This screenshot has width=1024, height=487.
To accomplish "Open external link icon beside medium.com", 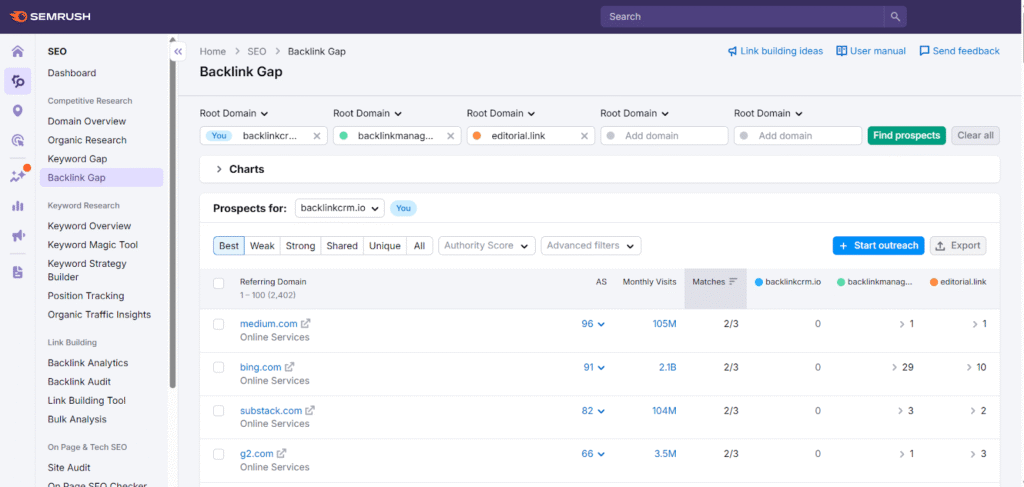I will pyautogui.click(x=306, y=324).
